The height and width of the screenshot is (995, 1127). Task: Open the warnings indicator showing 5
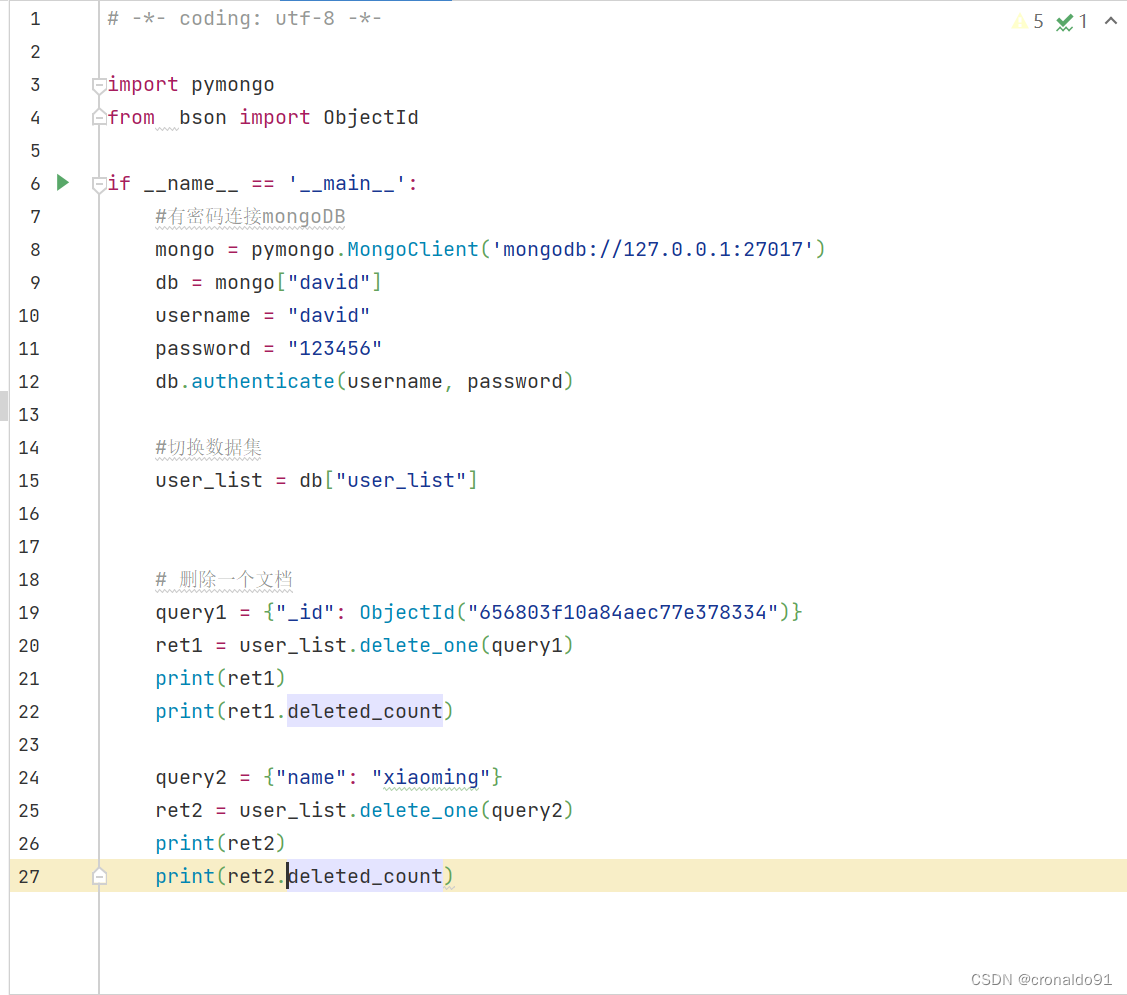click(1028, 22)
